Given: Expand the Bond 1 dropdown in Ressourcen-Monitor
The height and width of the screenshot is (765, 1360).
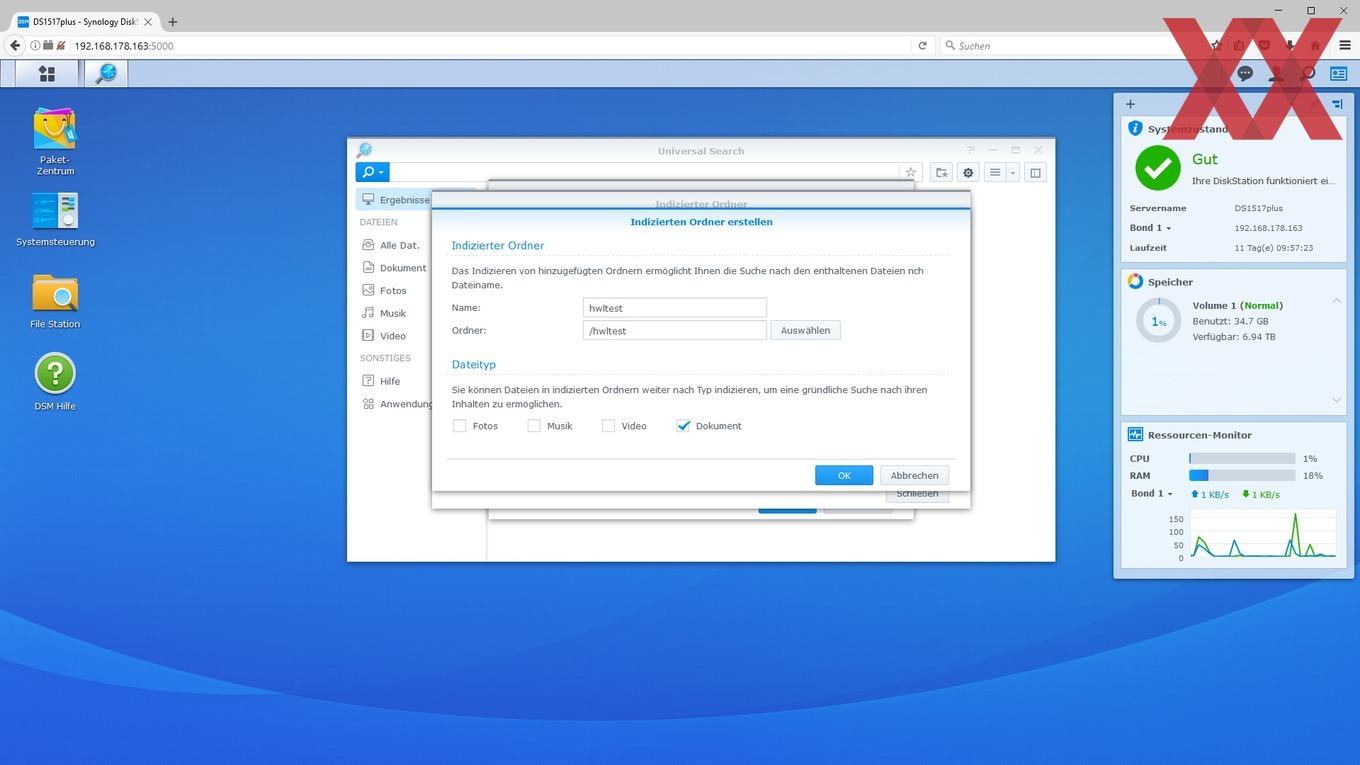Looking at the screenshot, I should [1151, 494].
